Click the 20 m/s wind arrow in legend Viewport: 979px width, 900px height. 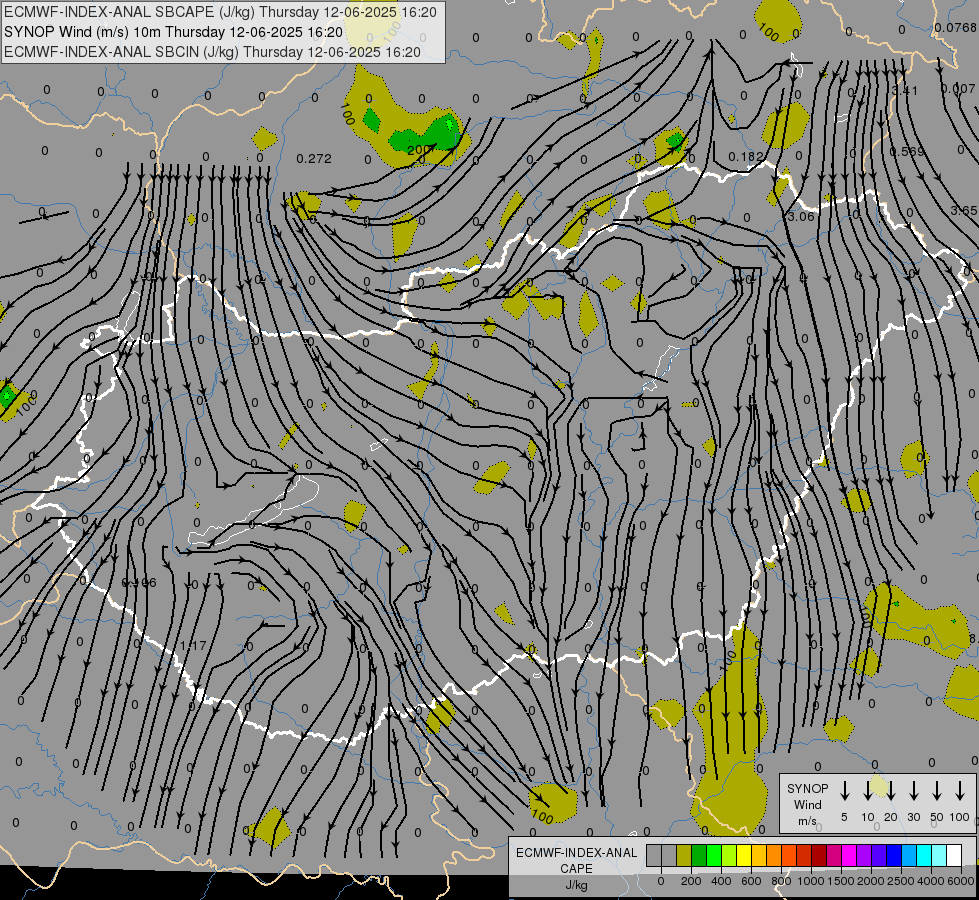[891, 791]
